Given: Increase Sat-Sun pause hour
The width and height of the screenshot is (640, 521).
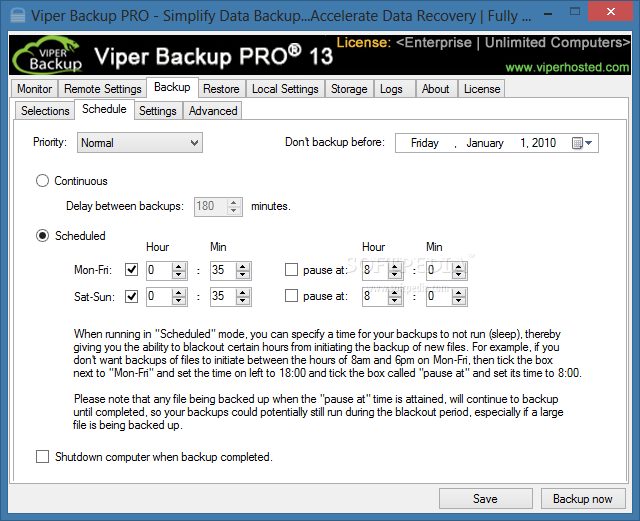Looking at the screenshot, I should pyautogui.click(x=394, y=292).
